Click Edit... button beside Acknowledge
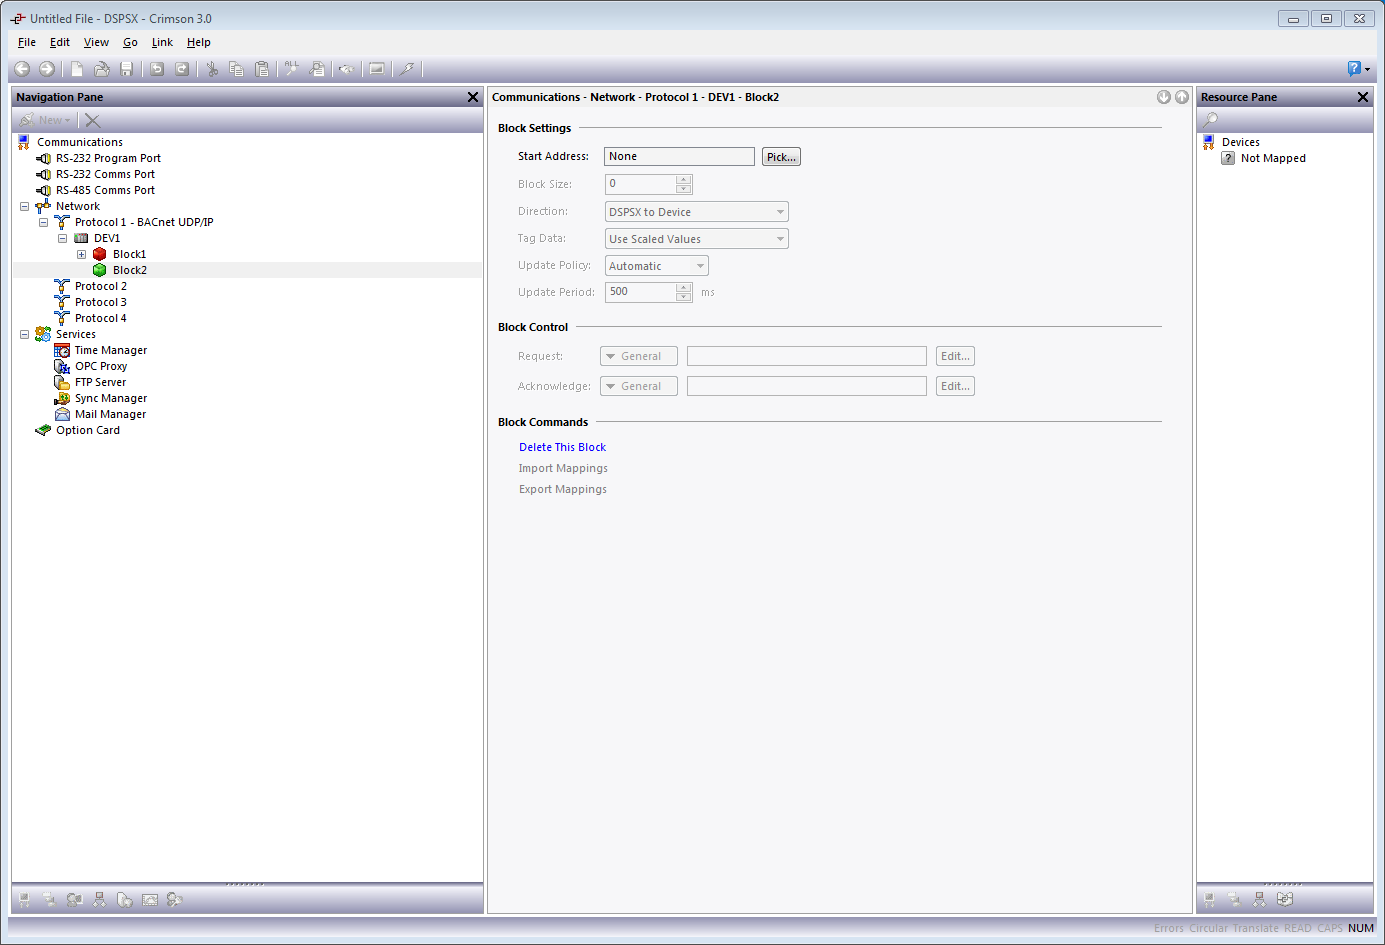This screenshot has height=945, width=1385. click(x=955, y=386)
